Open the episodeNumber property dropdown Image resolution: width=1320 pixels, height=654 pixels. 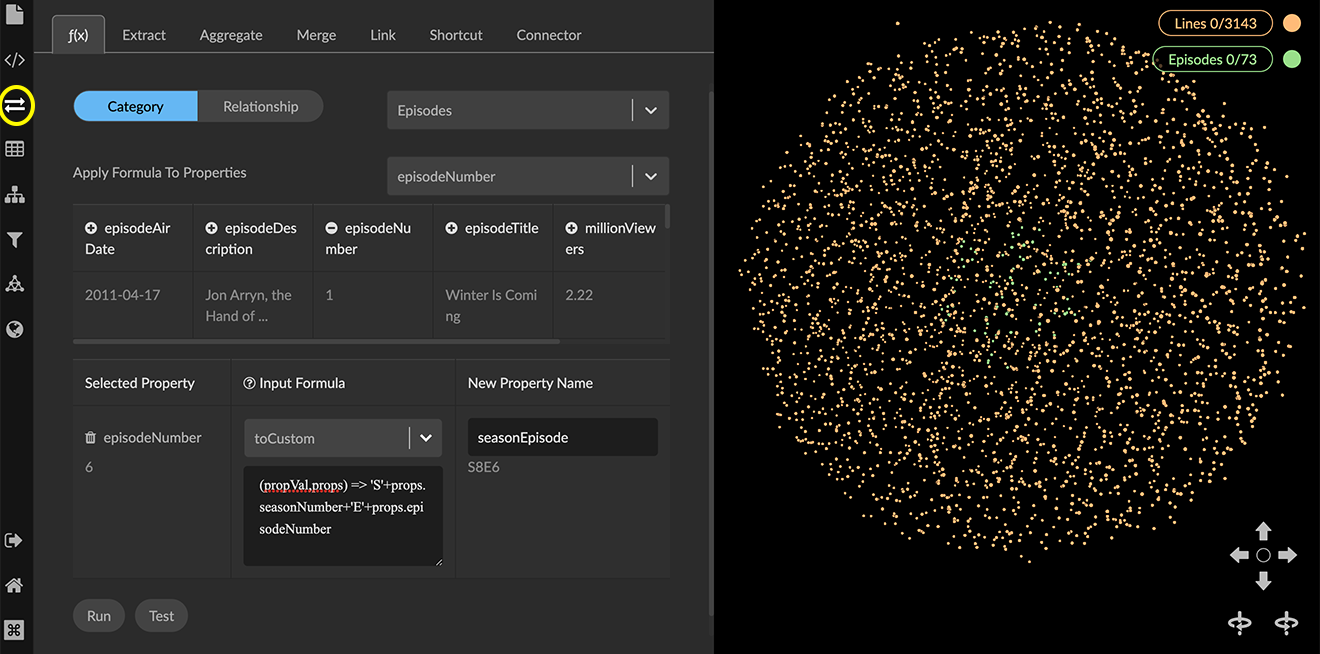coord(651,177)
